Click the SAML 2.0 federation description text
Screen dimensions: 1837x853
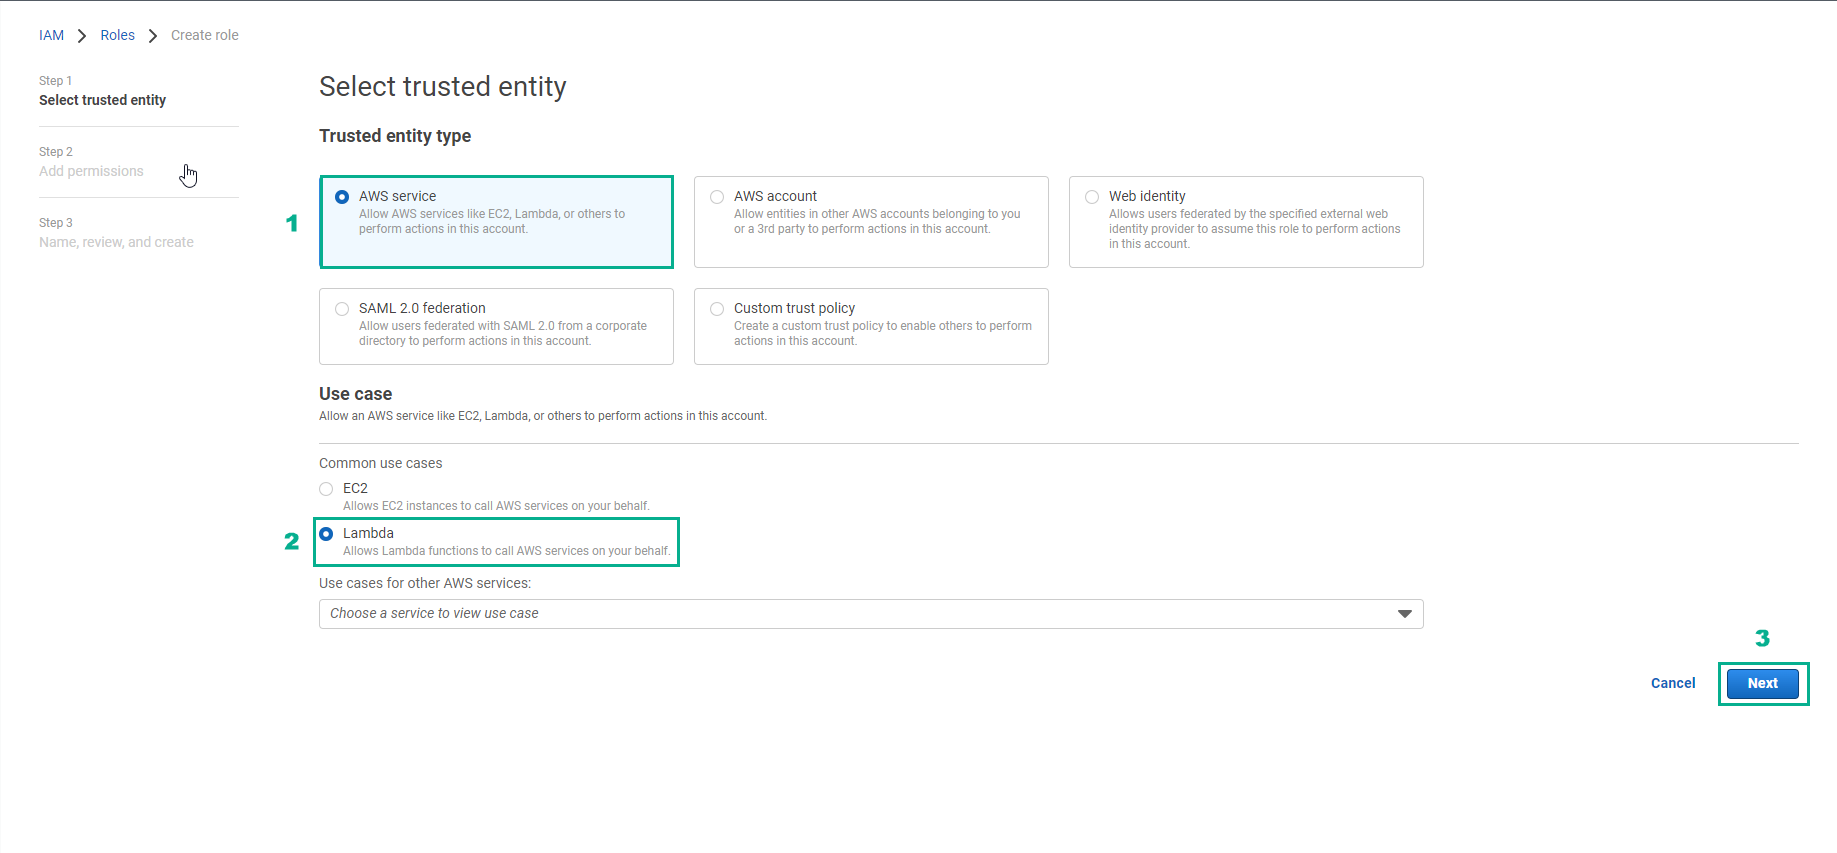click(x=503, y=334)
